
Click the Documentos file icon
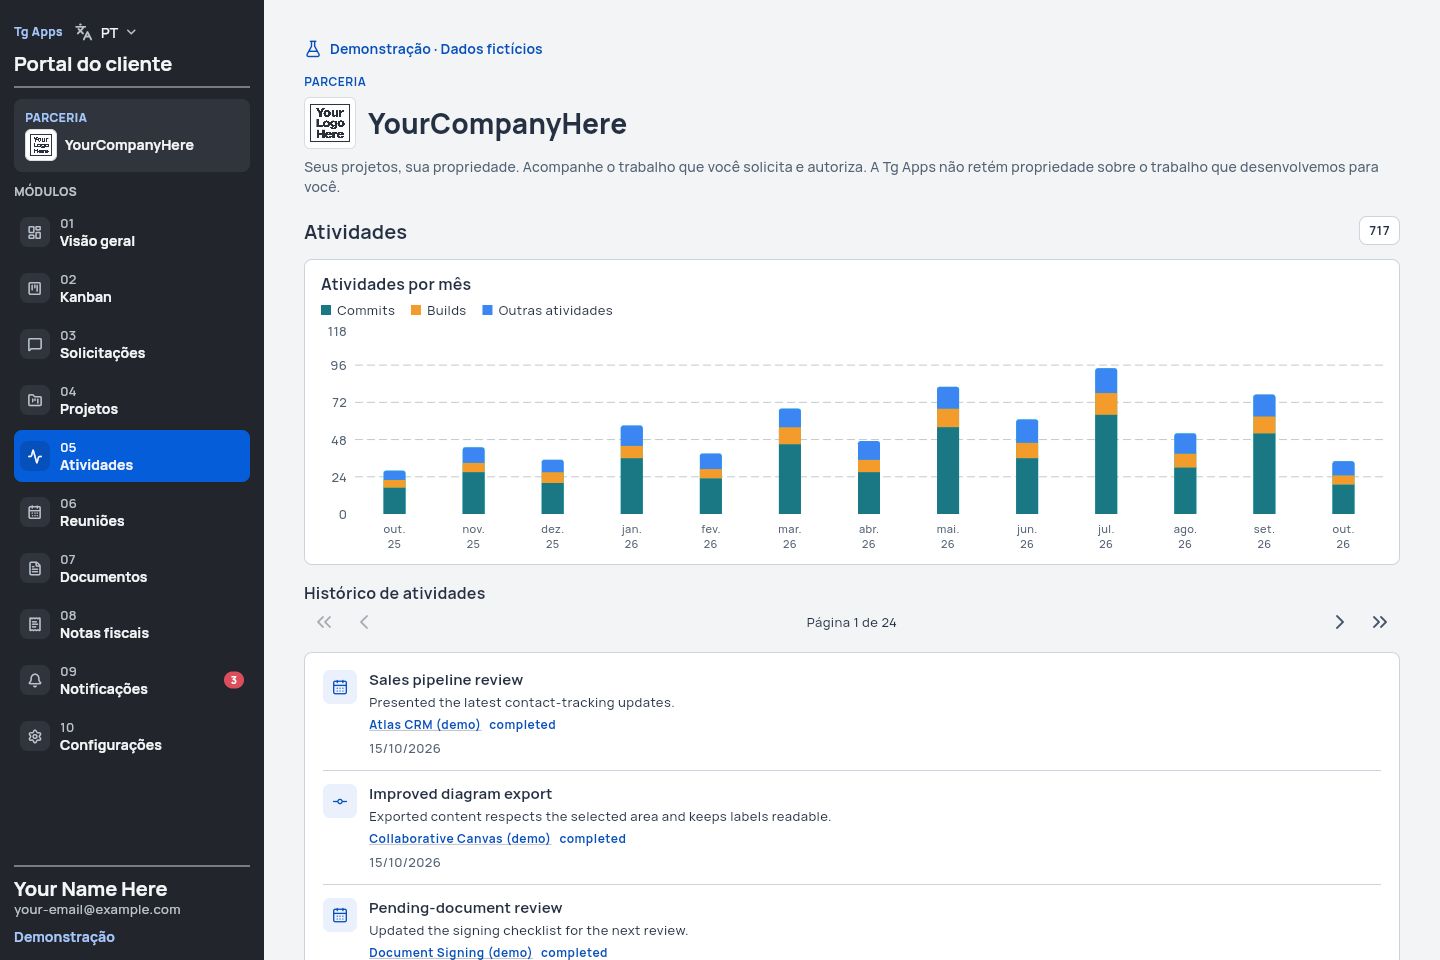point(35,568)
